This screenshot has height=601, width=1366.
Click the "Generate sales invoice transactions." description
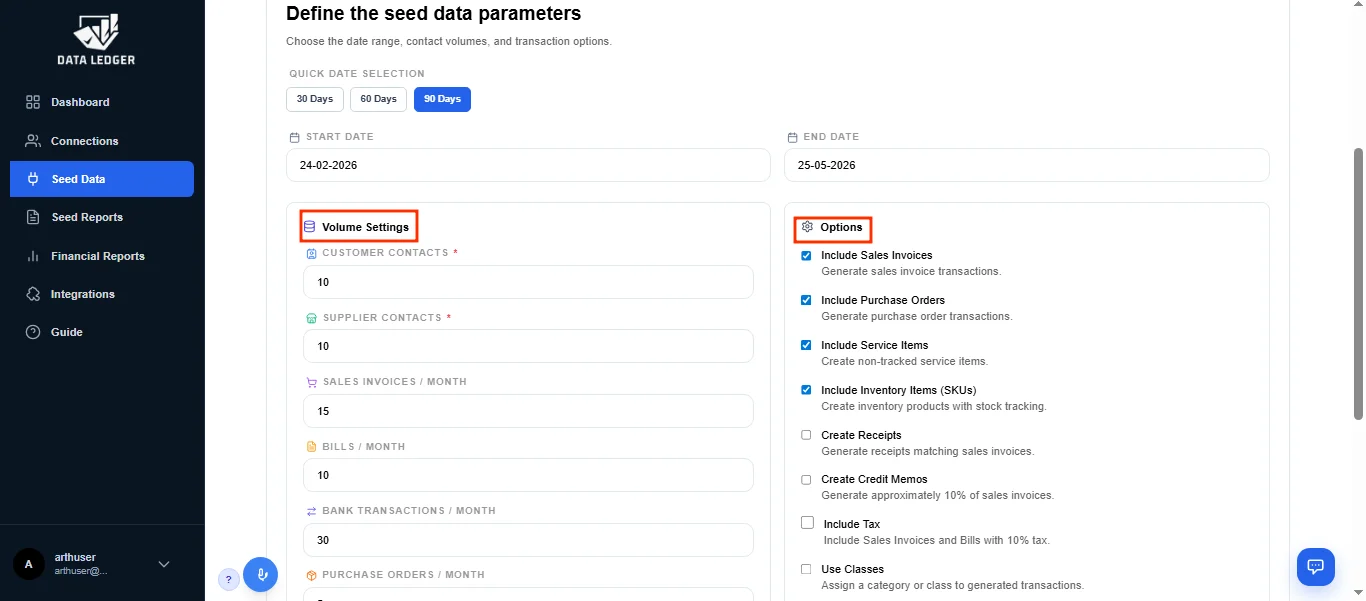pyautogui.click(x=911, y=271)
